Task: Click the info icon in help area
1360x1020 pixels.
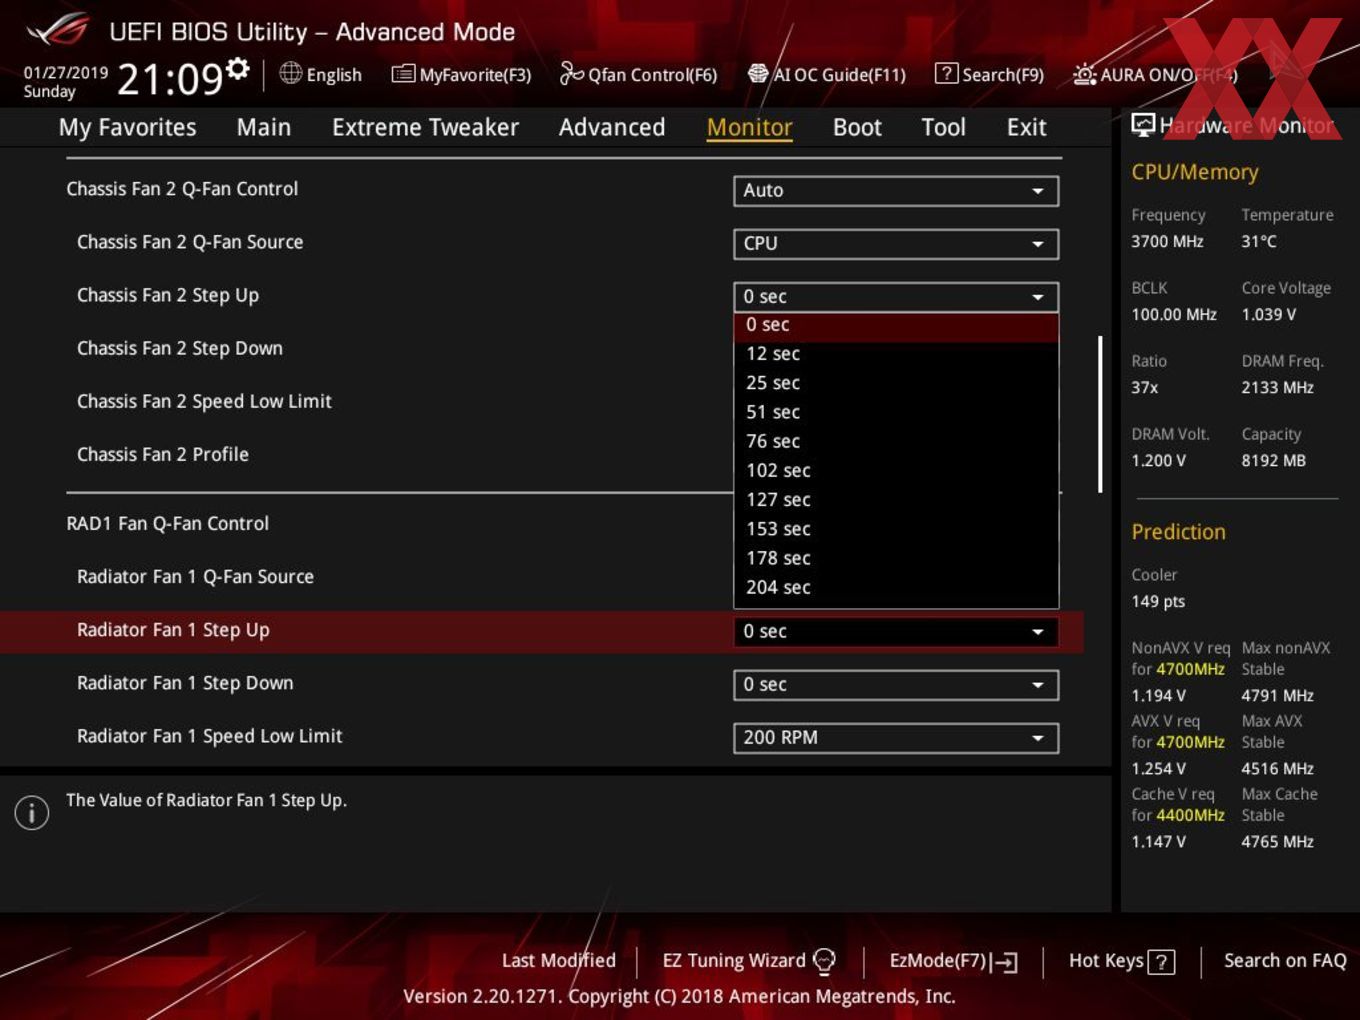Action: pyautogui.click(x=32, y=812)
